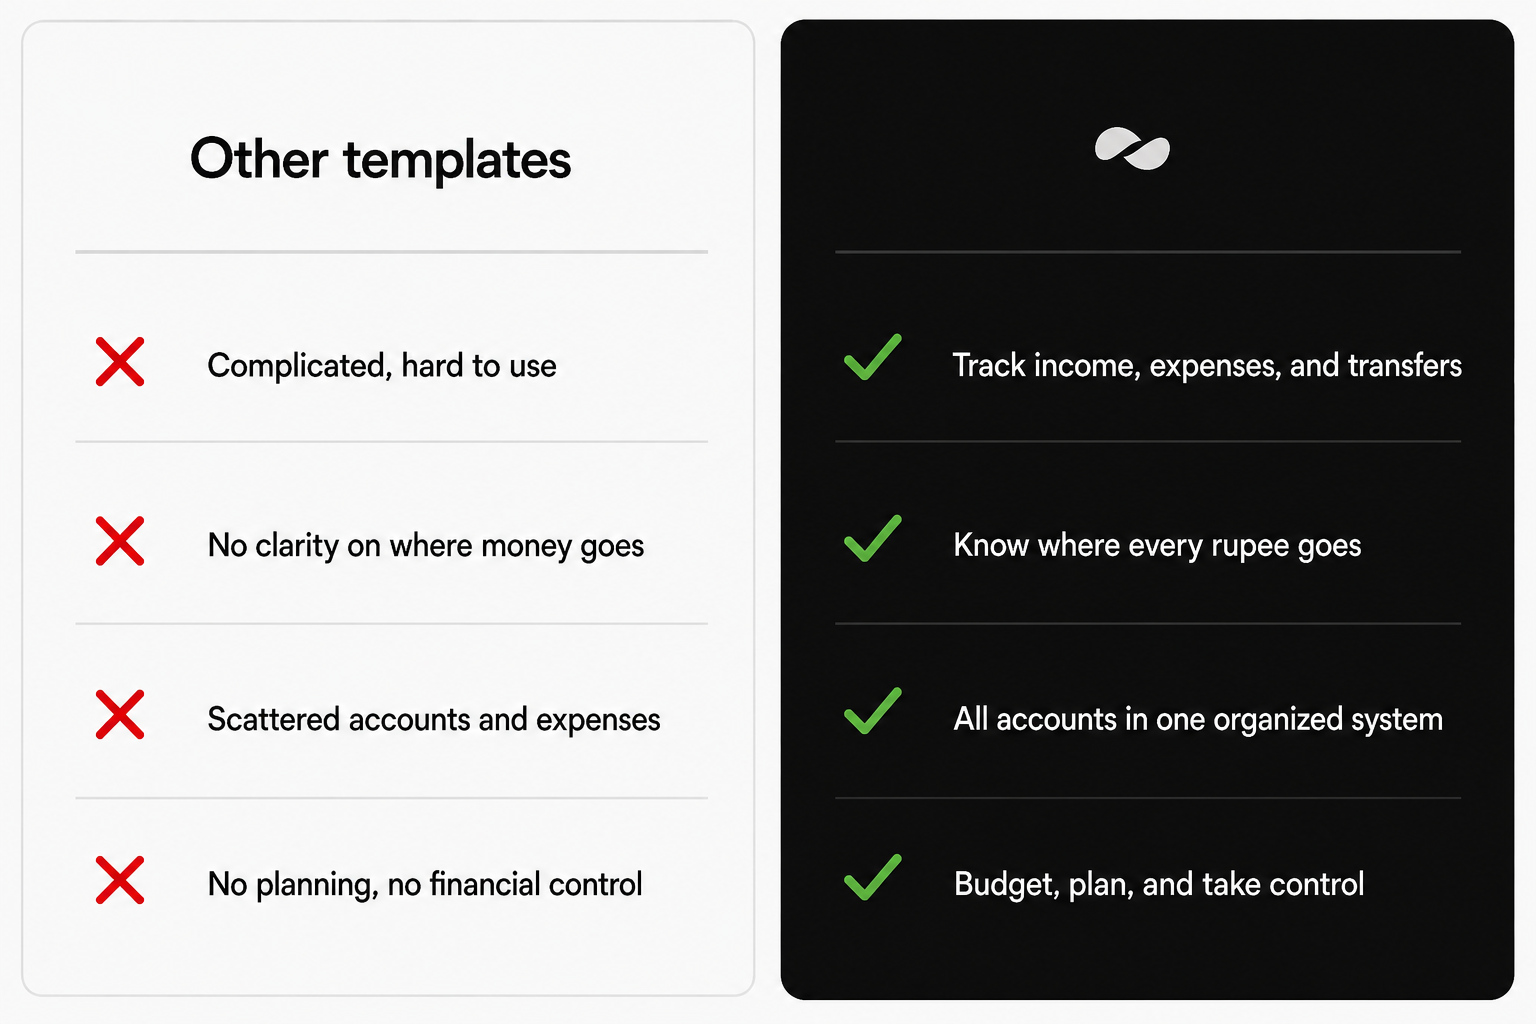Click the divider line below the white logo
The image size is (1536, 1024).
coord(1148,252)
